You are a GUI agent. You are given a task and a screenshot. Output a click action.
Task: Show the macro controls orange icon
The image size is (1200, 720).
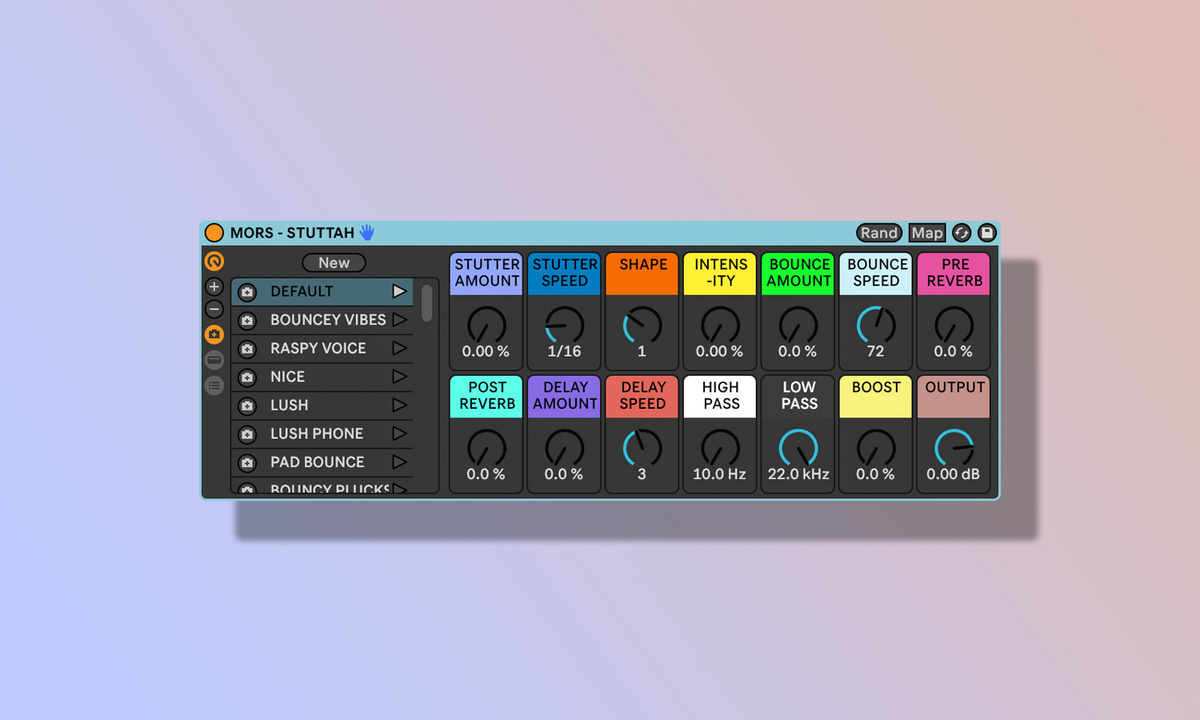[214, 262]
